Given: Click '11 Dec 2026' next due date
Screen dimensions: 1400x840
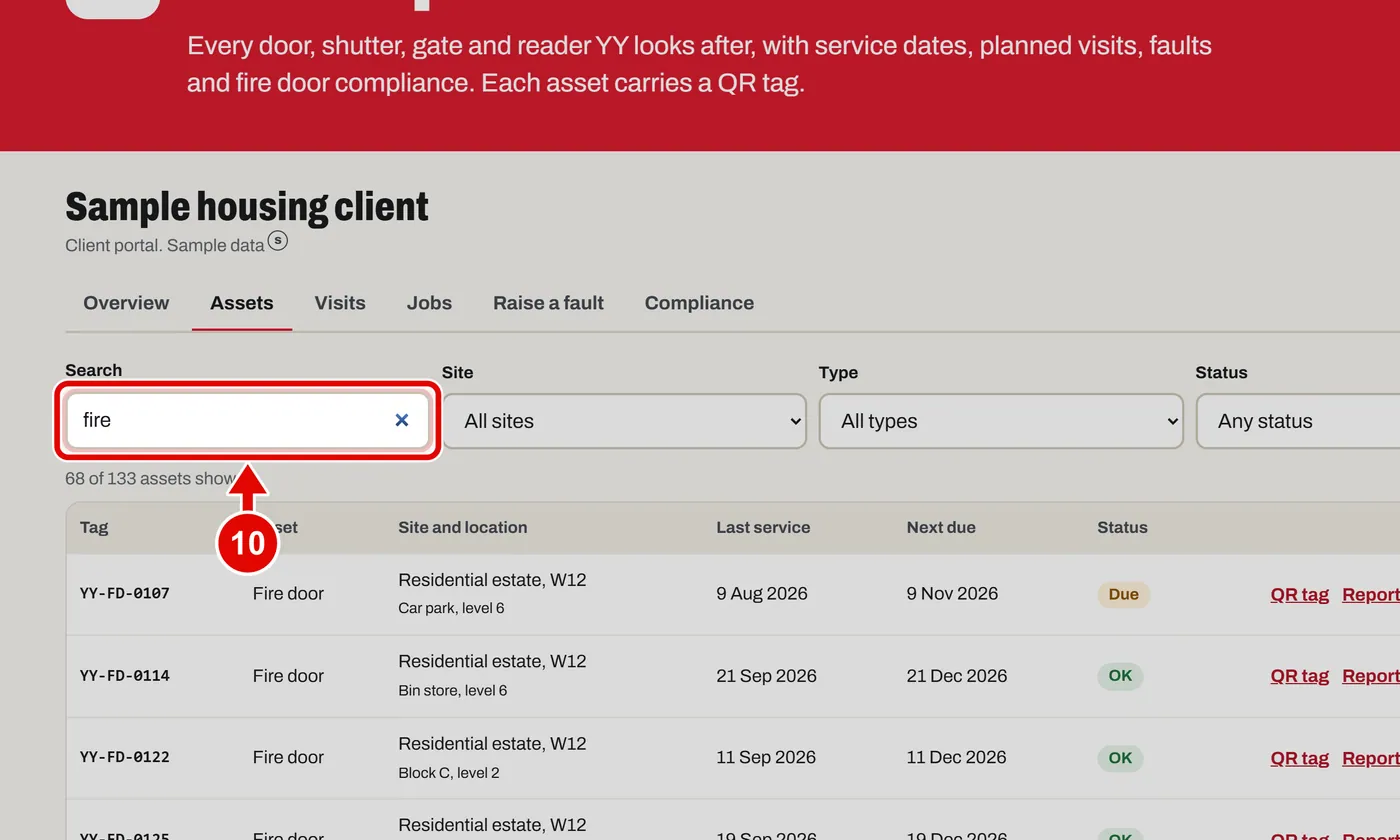Looking at the screenshot, I should click(x=956, y=758).
